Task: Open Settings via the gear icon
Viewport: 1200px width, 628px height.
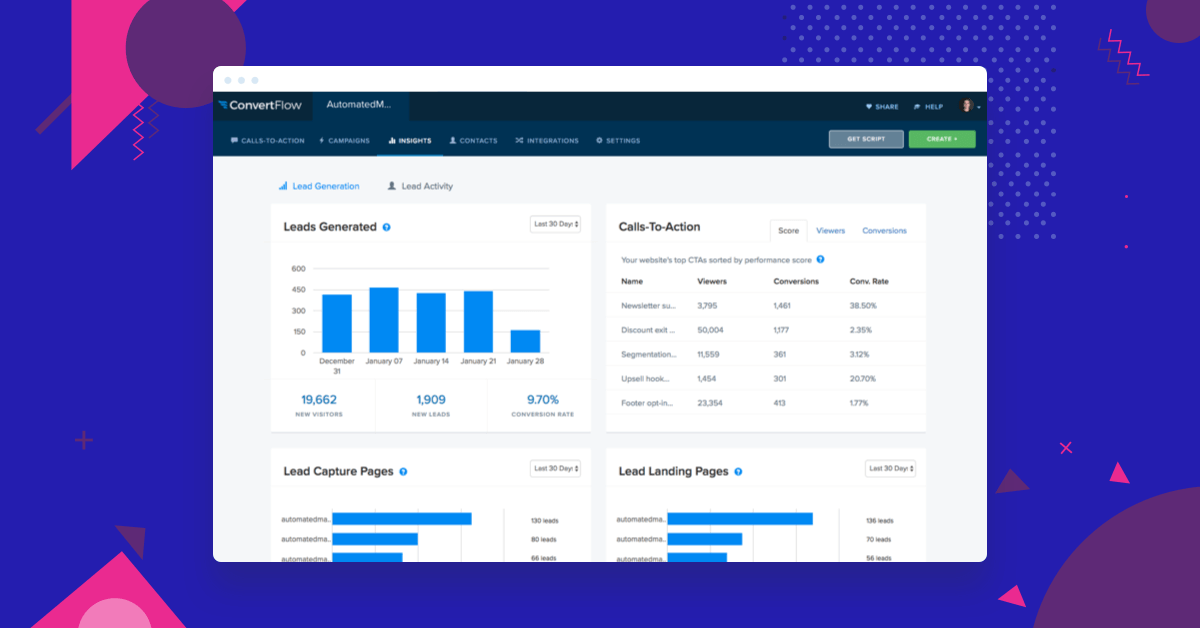Action: (600, 140)
